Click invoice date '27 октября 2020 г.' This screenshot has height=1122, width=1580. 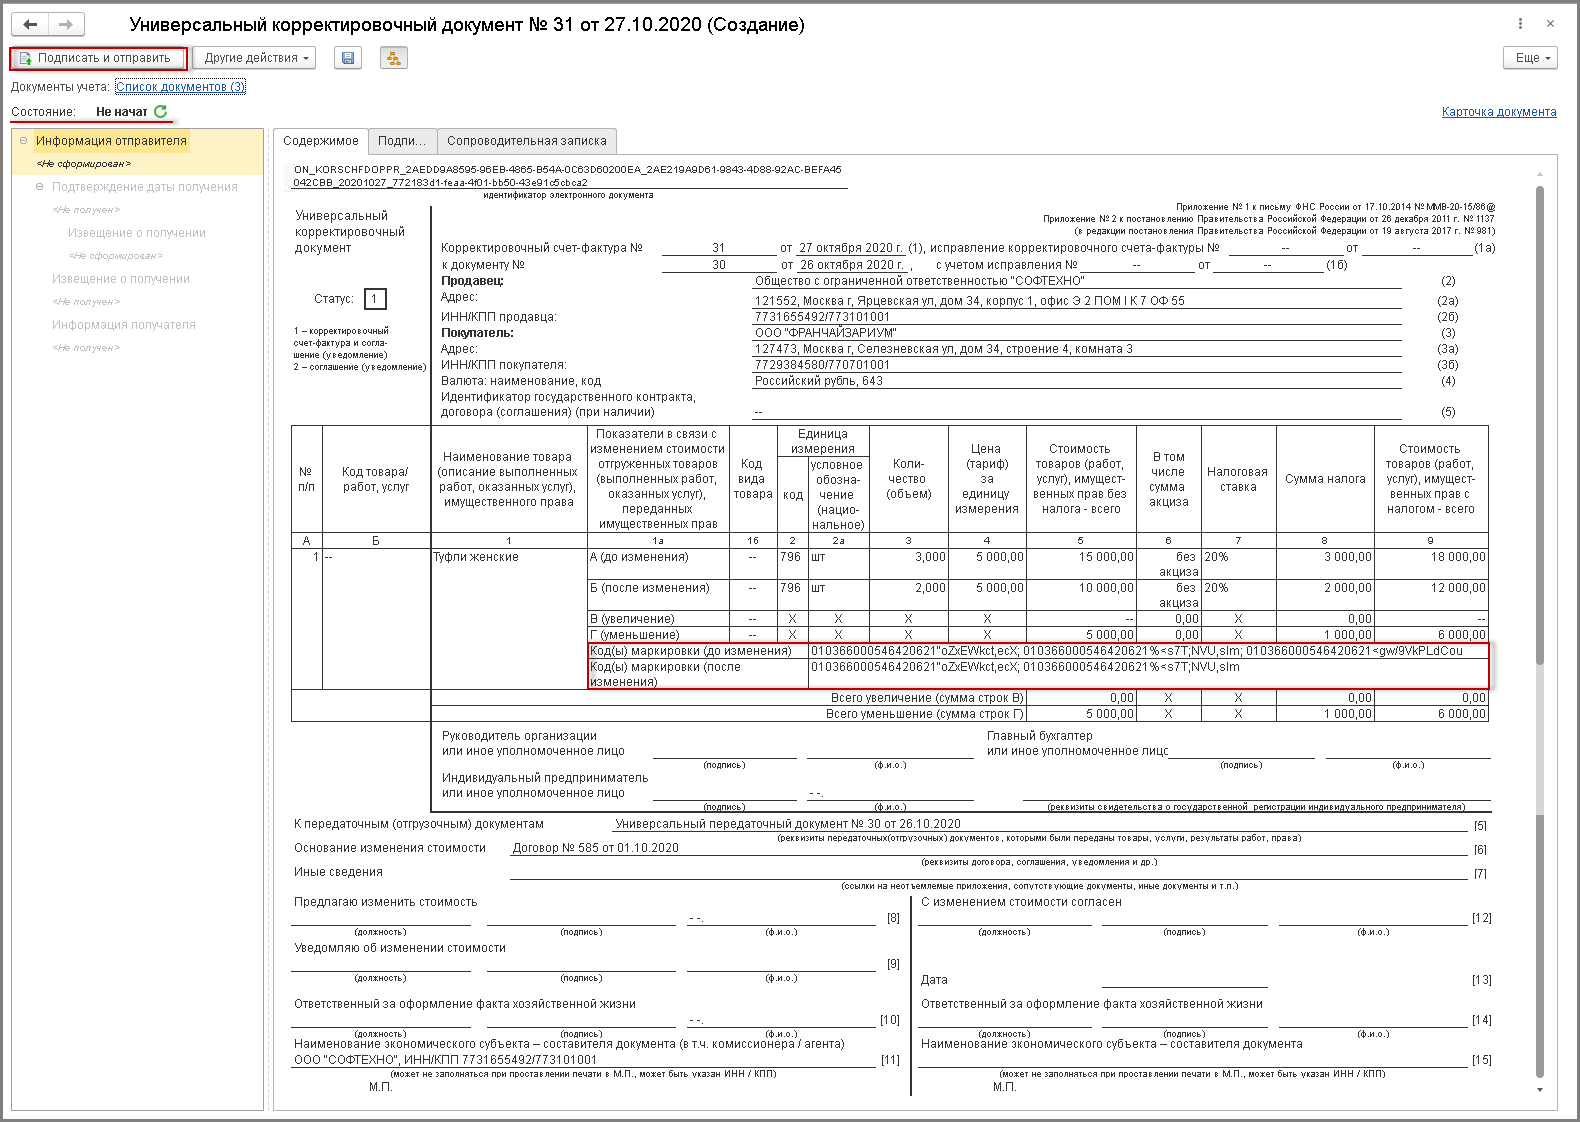tap(851, 248)
